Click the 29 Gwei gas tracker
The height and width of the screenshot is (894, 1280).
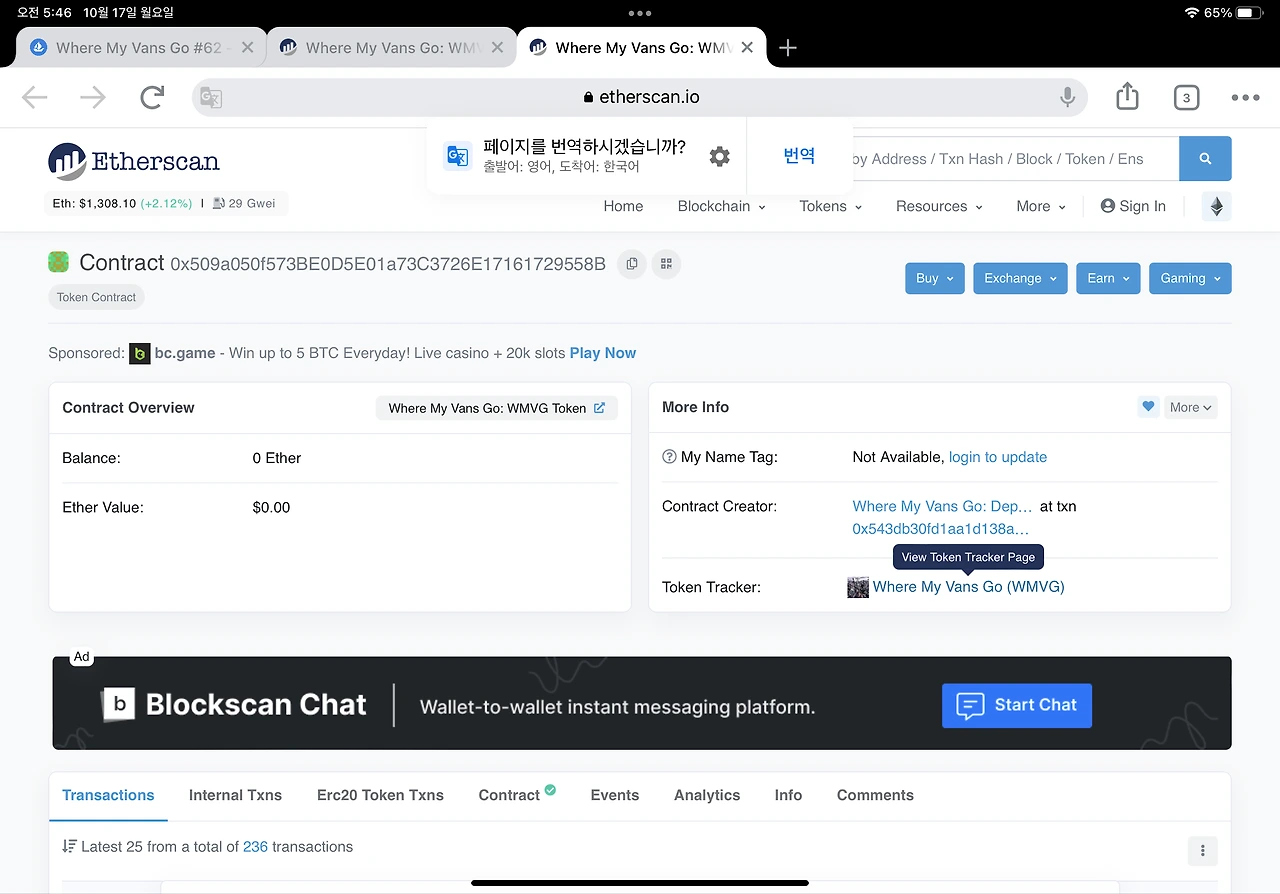pyautogui.click(x=245, y=203)
